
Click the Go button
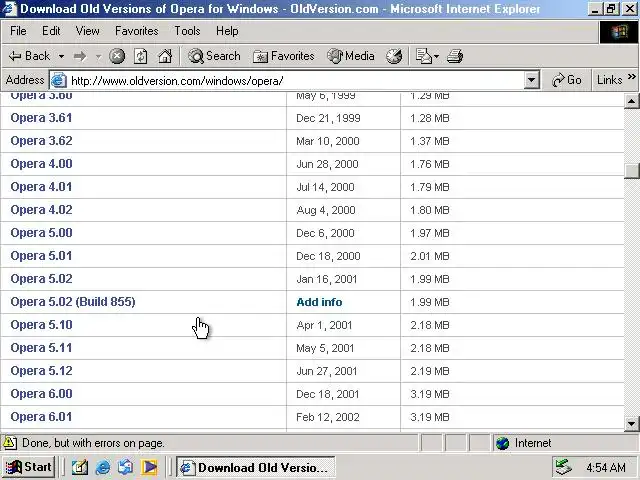pos(567,80)
